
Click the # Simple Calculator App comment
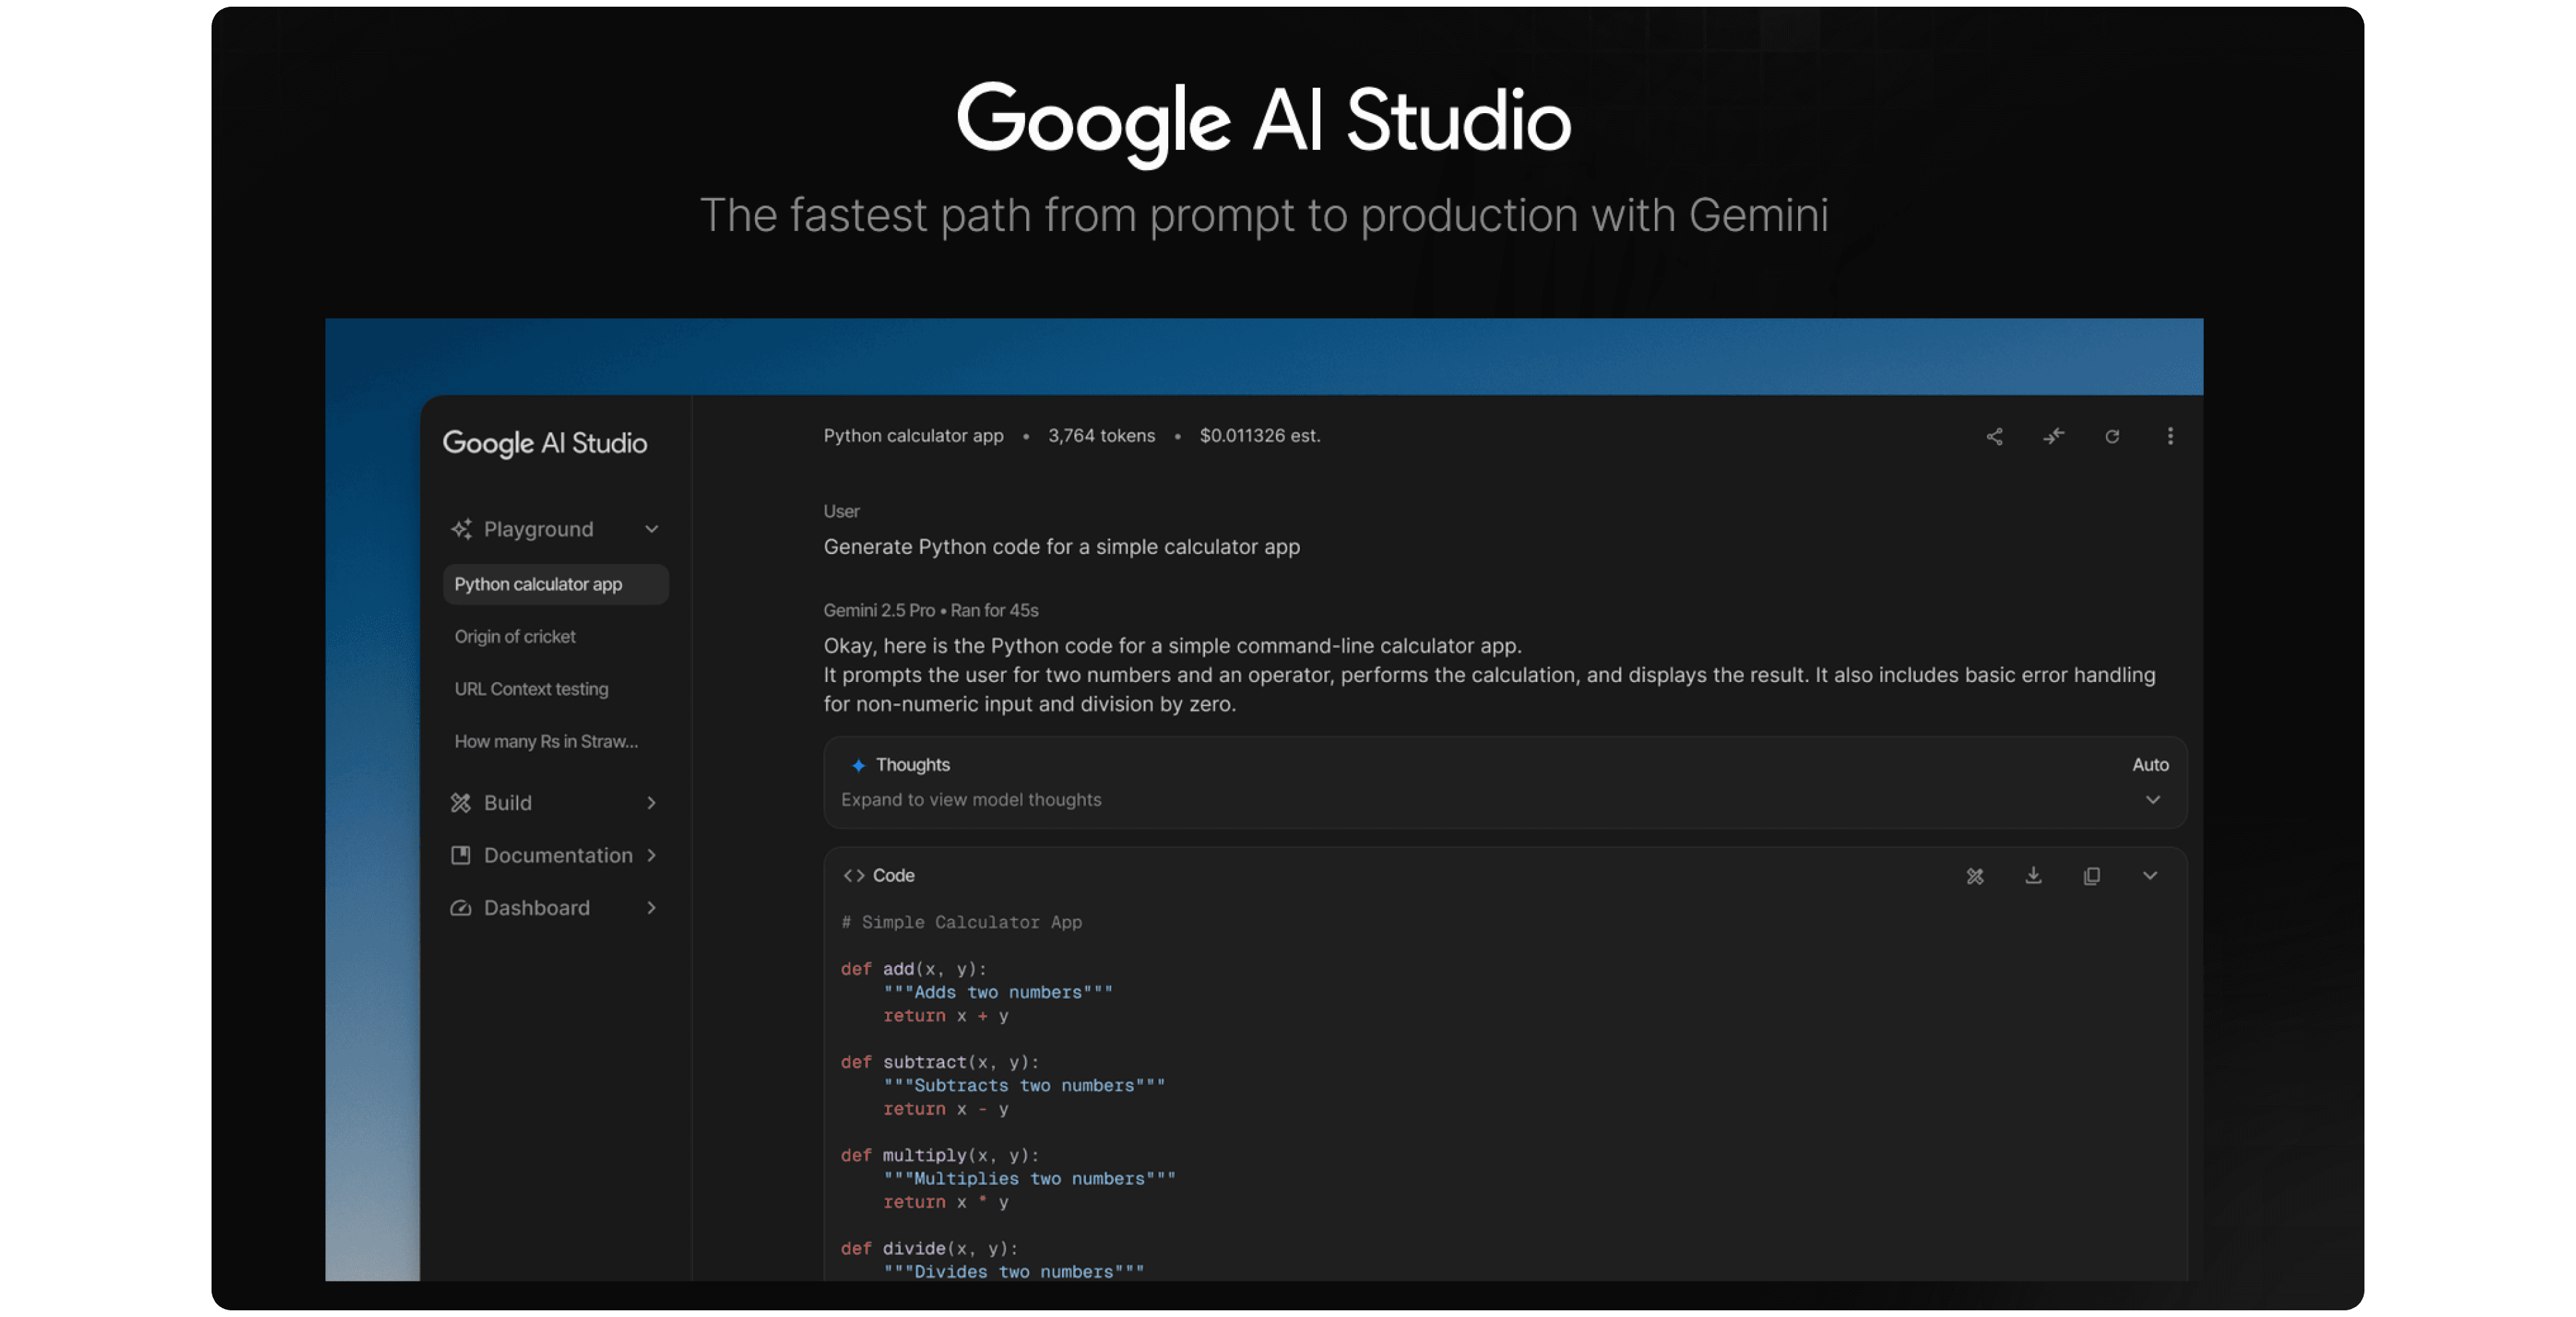coord(962,922)
